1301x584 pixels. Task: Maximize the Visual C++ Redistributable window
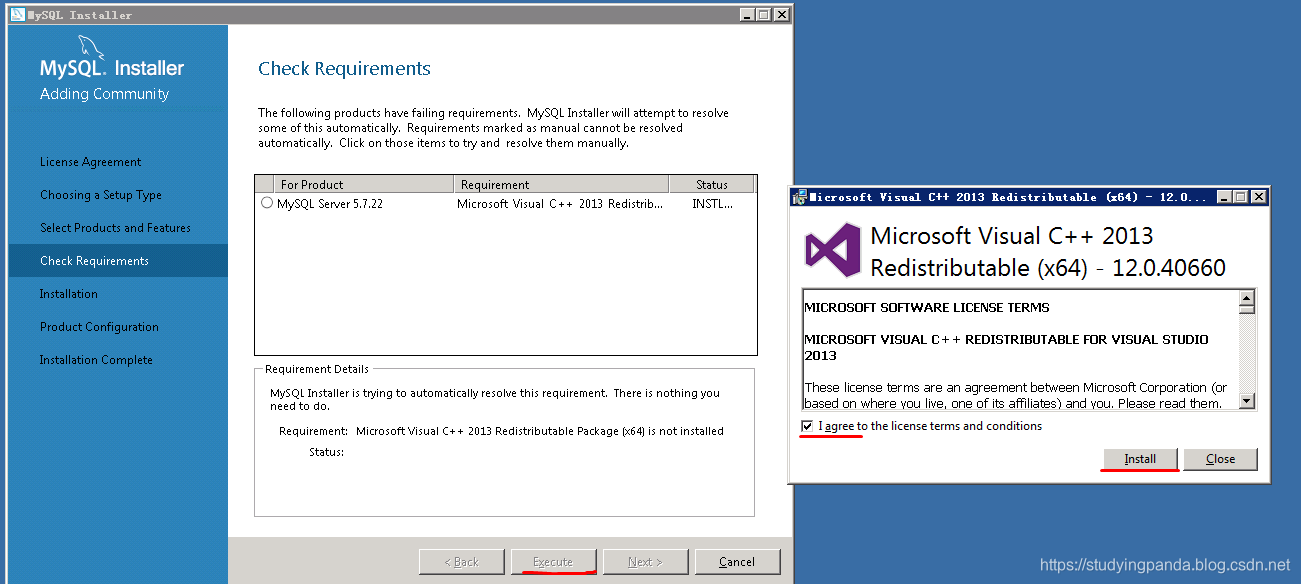1240,197
